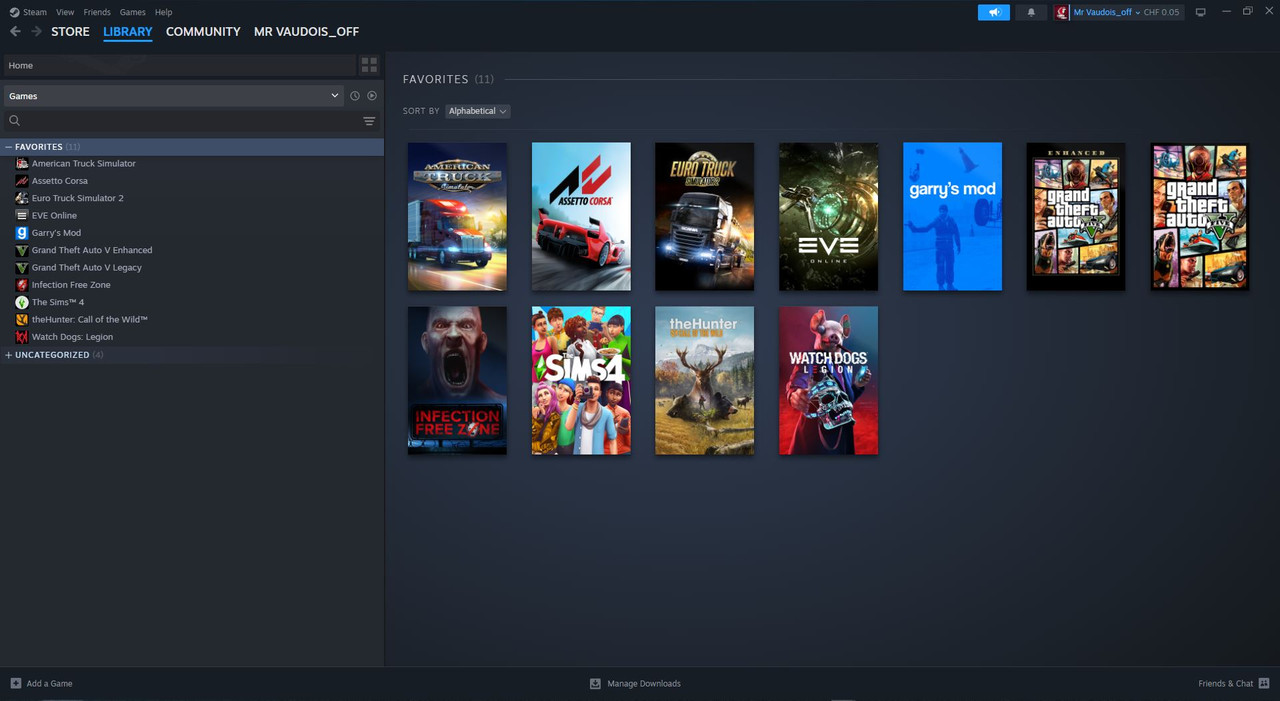Click the Friends & Chat label
This screenshot has height=701, width=1280.
[x=1226, y=684]
